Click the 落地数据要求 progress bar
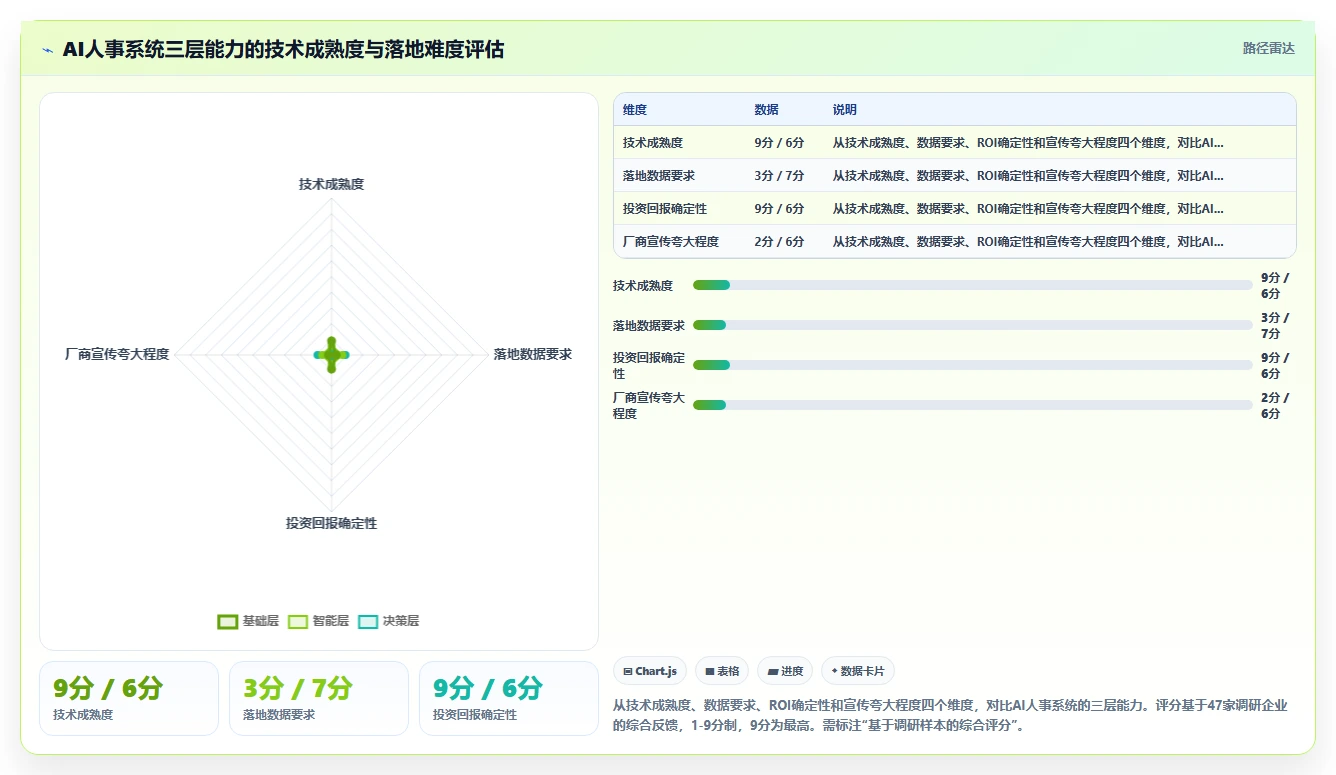Screen dimensions: 1336x775 pyautogui.click(x=972, y=325)
